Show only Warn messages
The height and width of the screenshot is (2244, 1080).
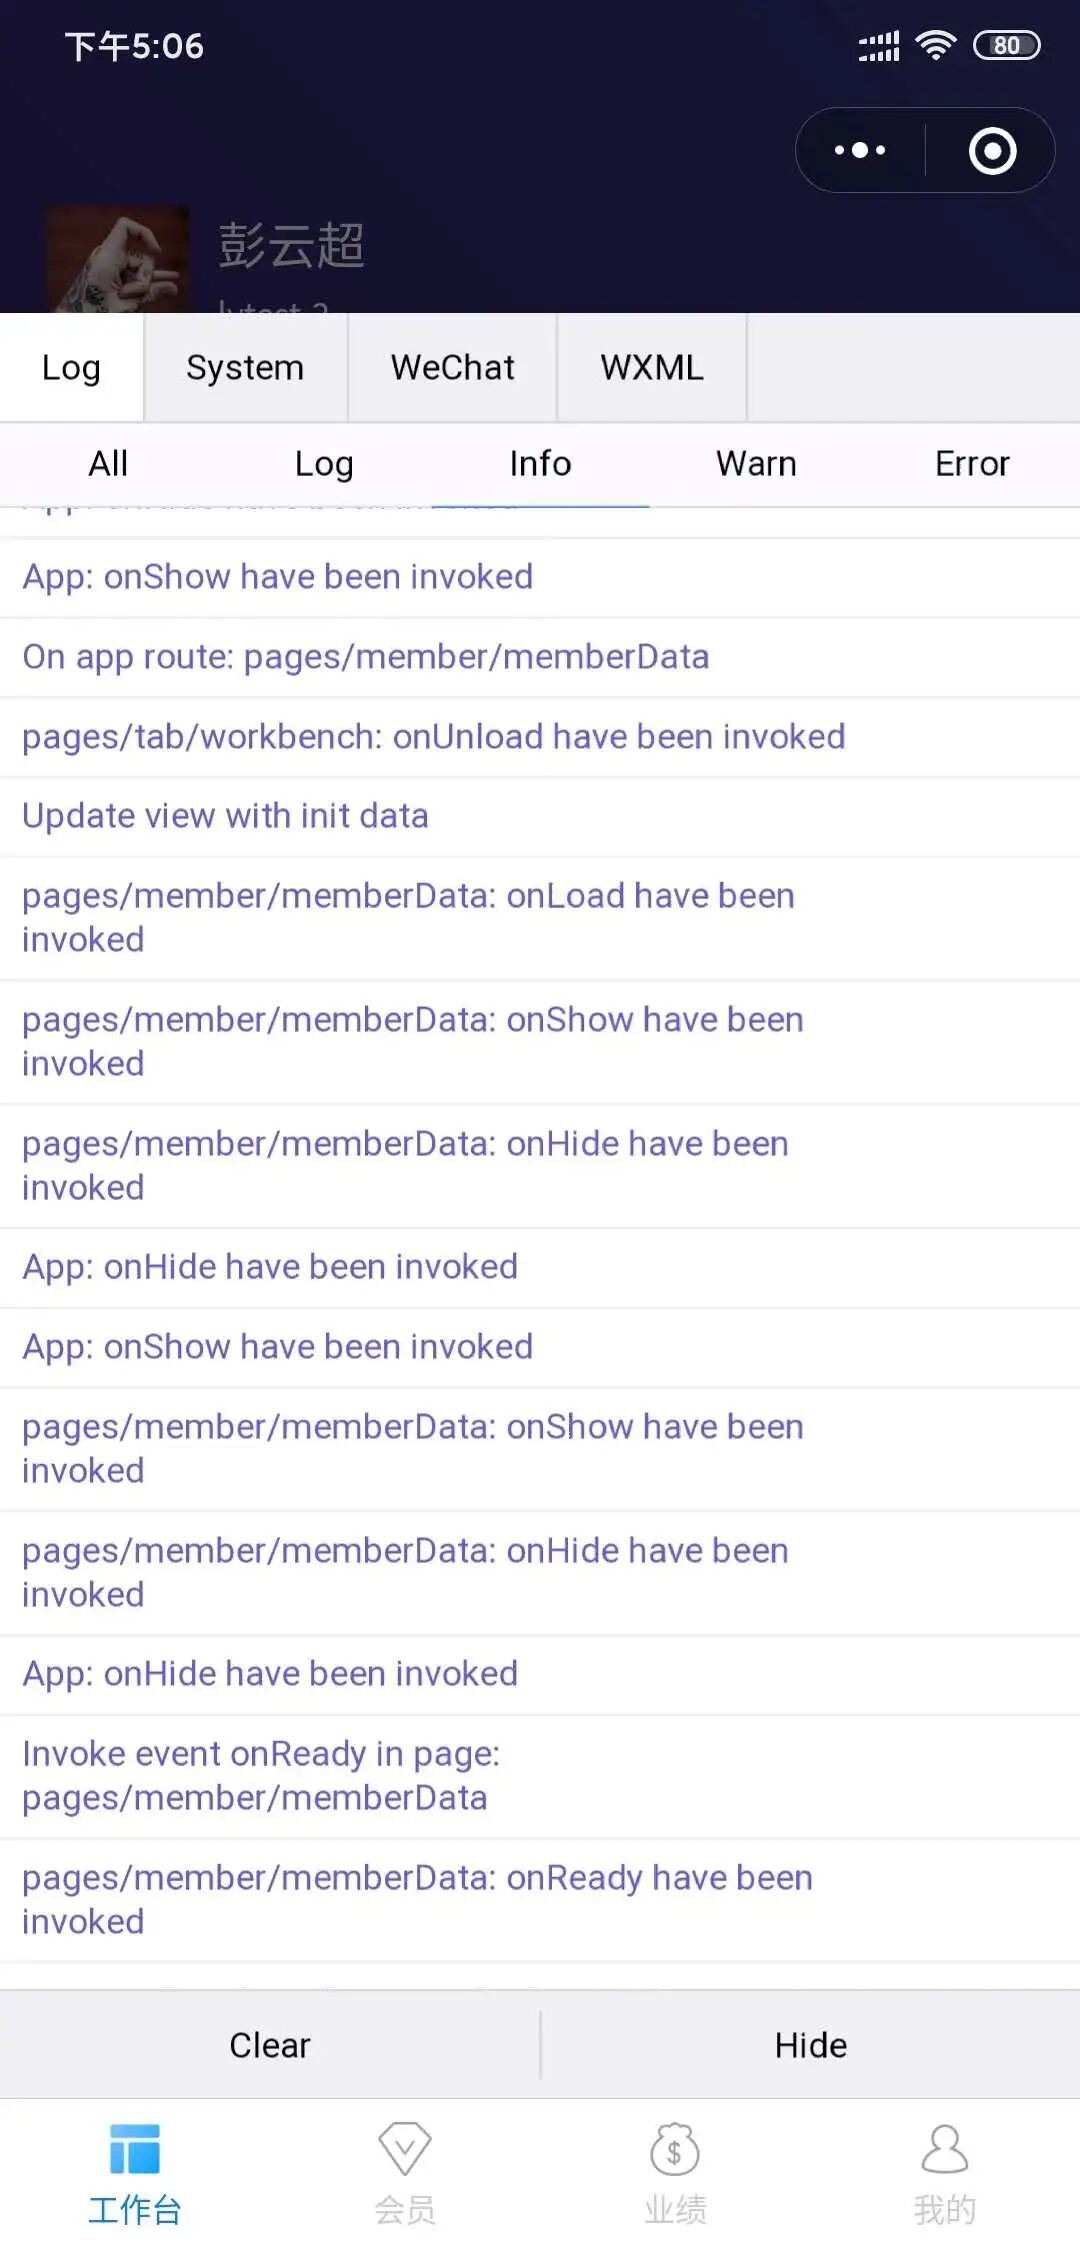756,464
